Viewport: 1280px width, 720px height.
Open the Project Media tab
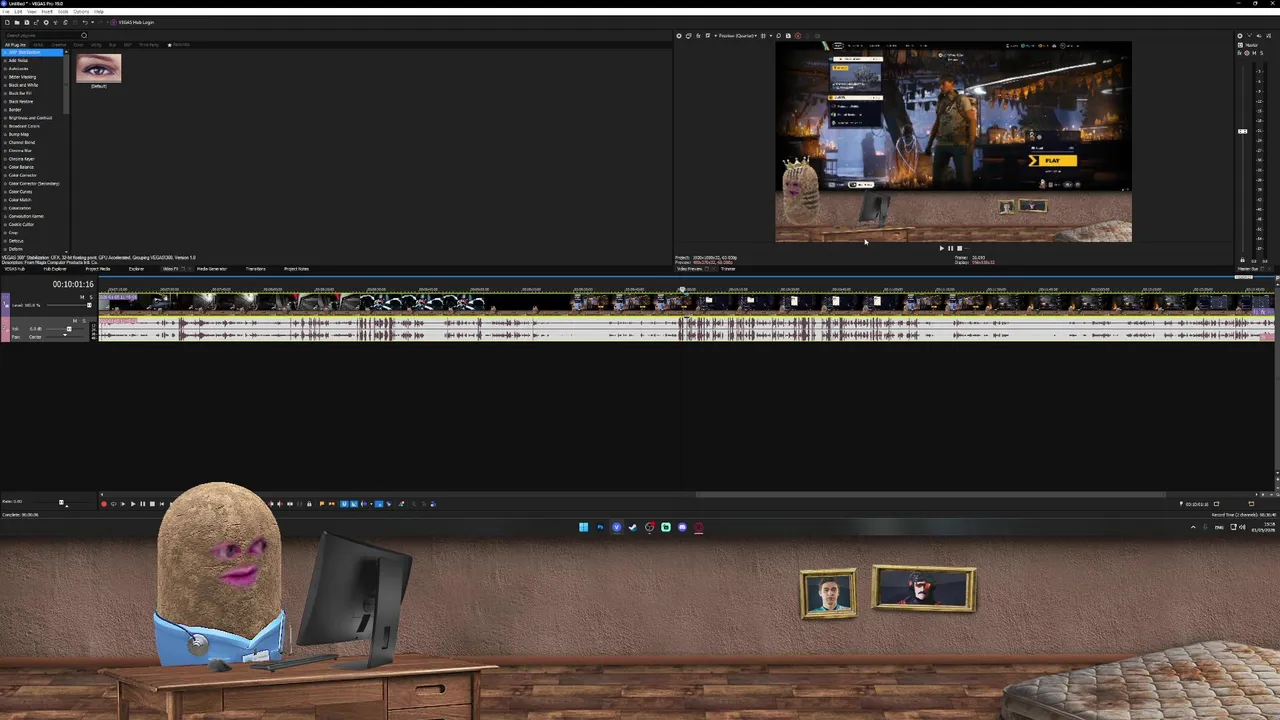tap(98, 269)
